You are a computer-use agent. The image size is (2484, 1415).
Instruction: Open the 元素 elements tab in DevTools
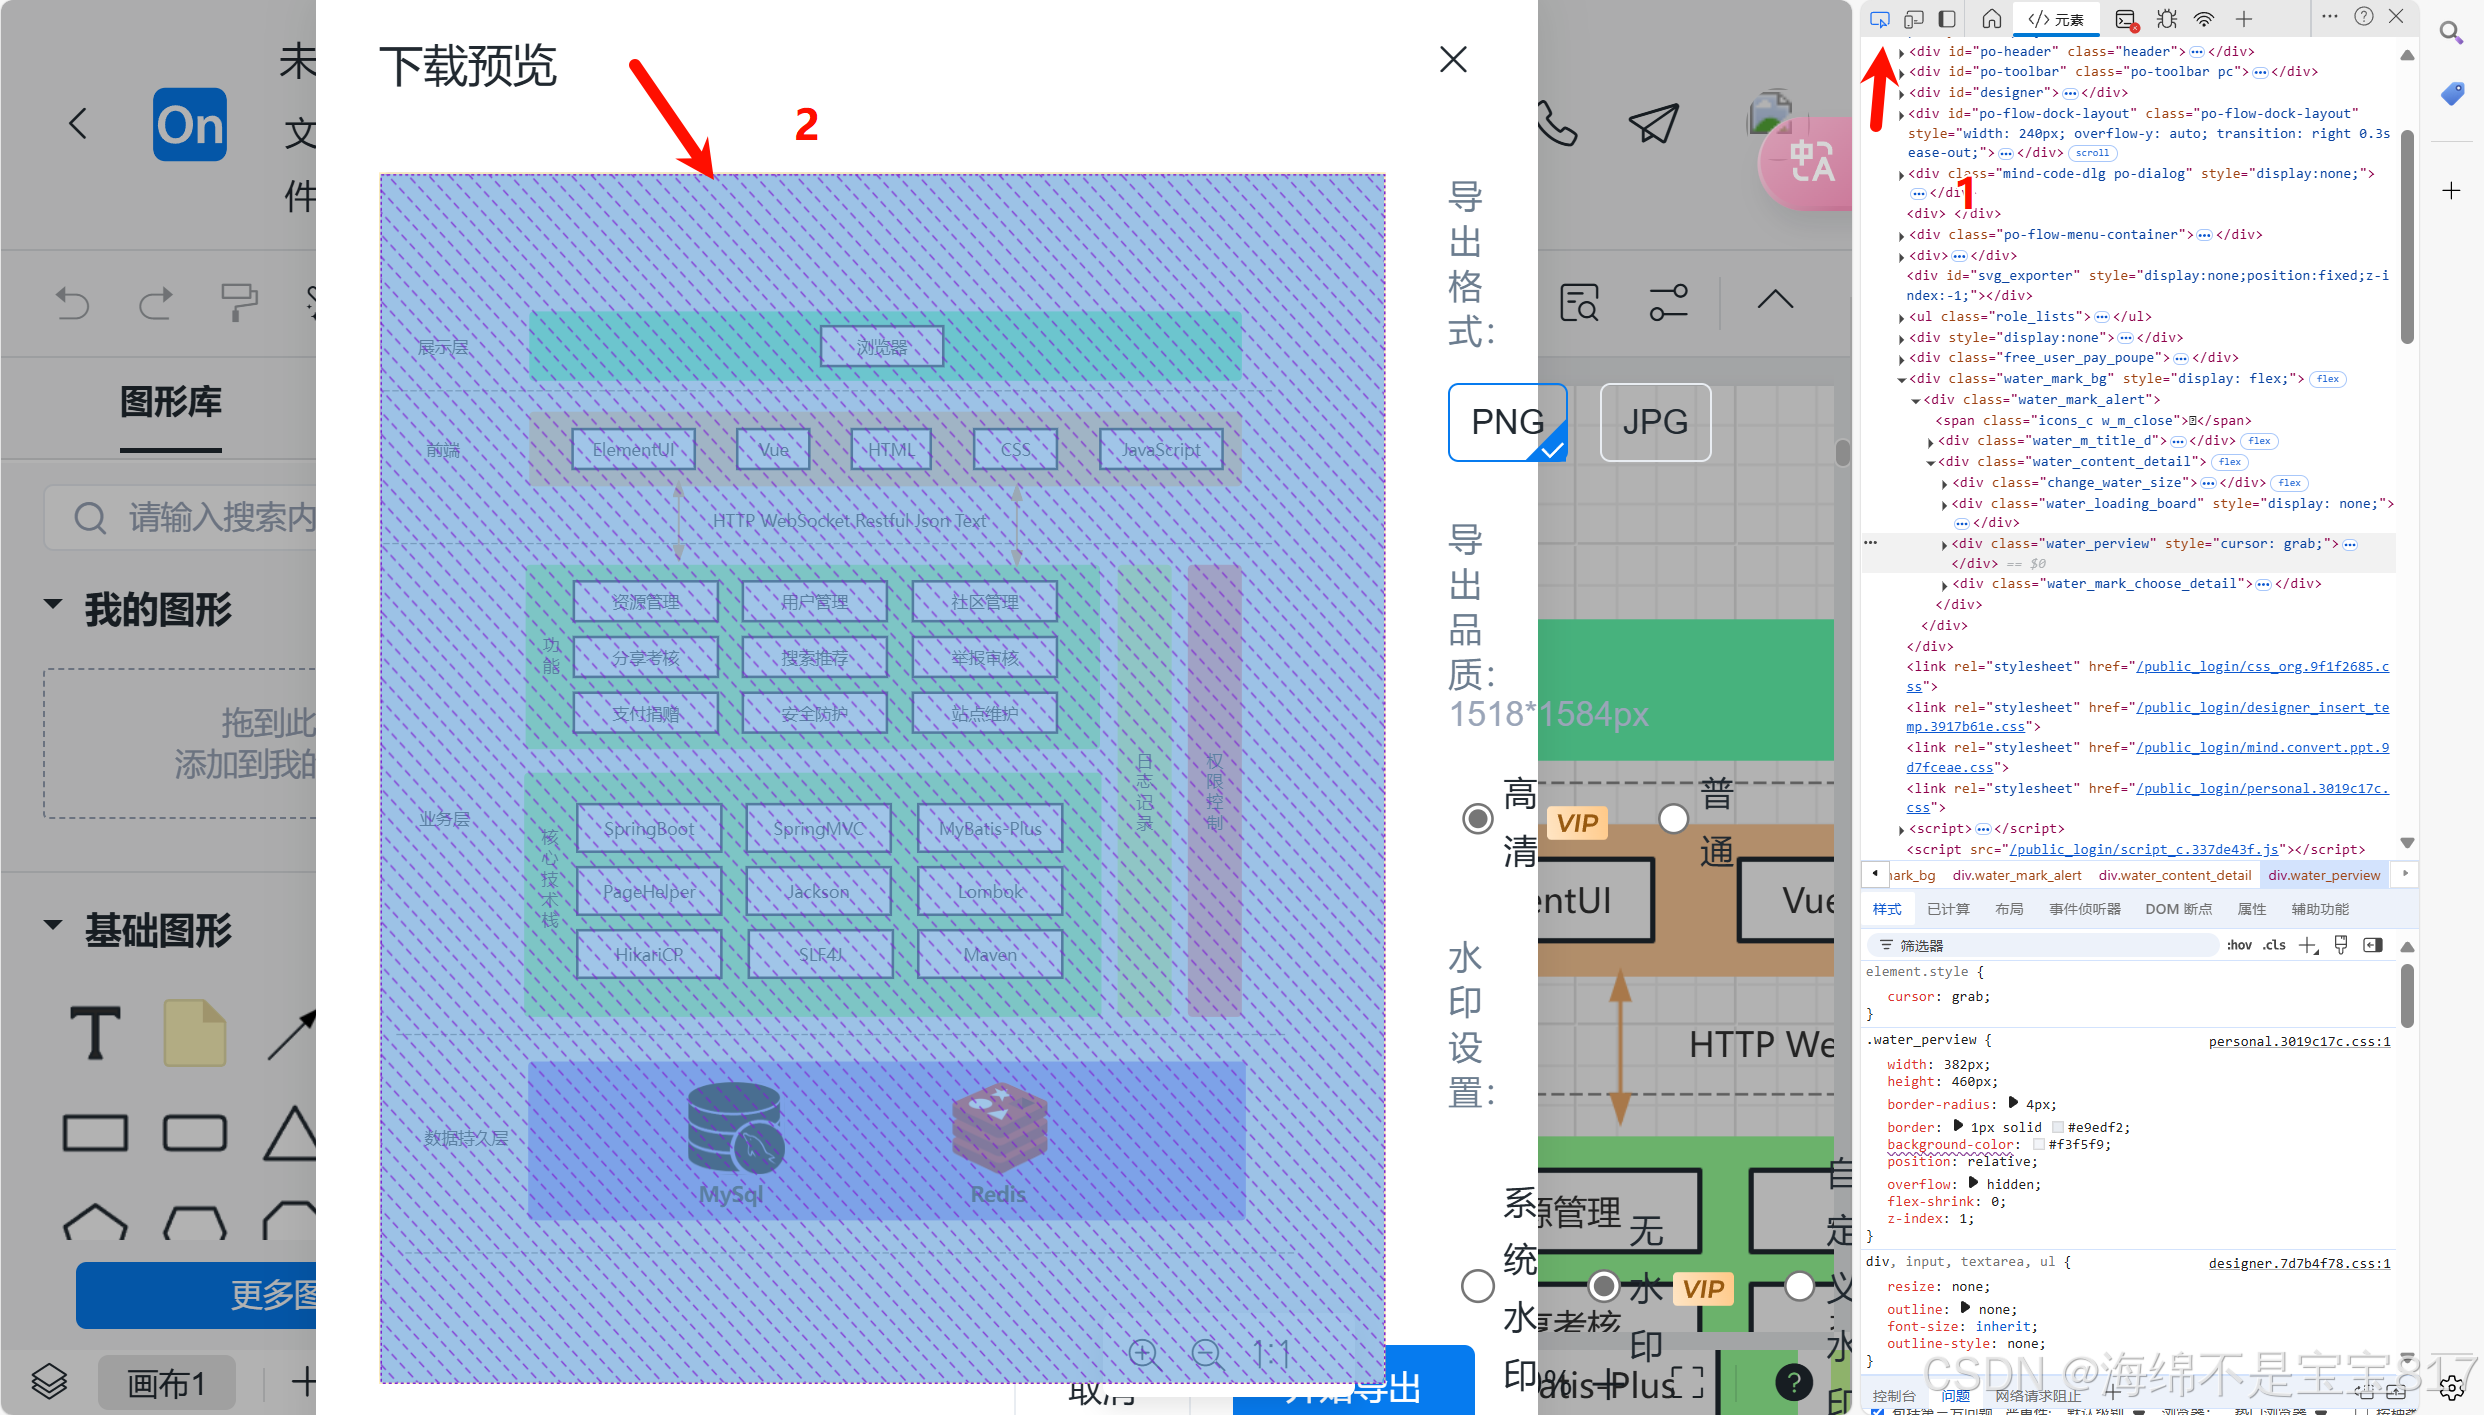tap(2056, 19)
